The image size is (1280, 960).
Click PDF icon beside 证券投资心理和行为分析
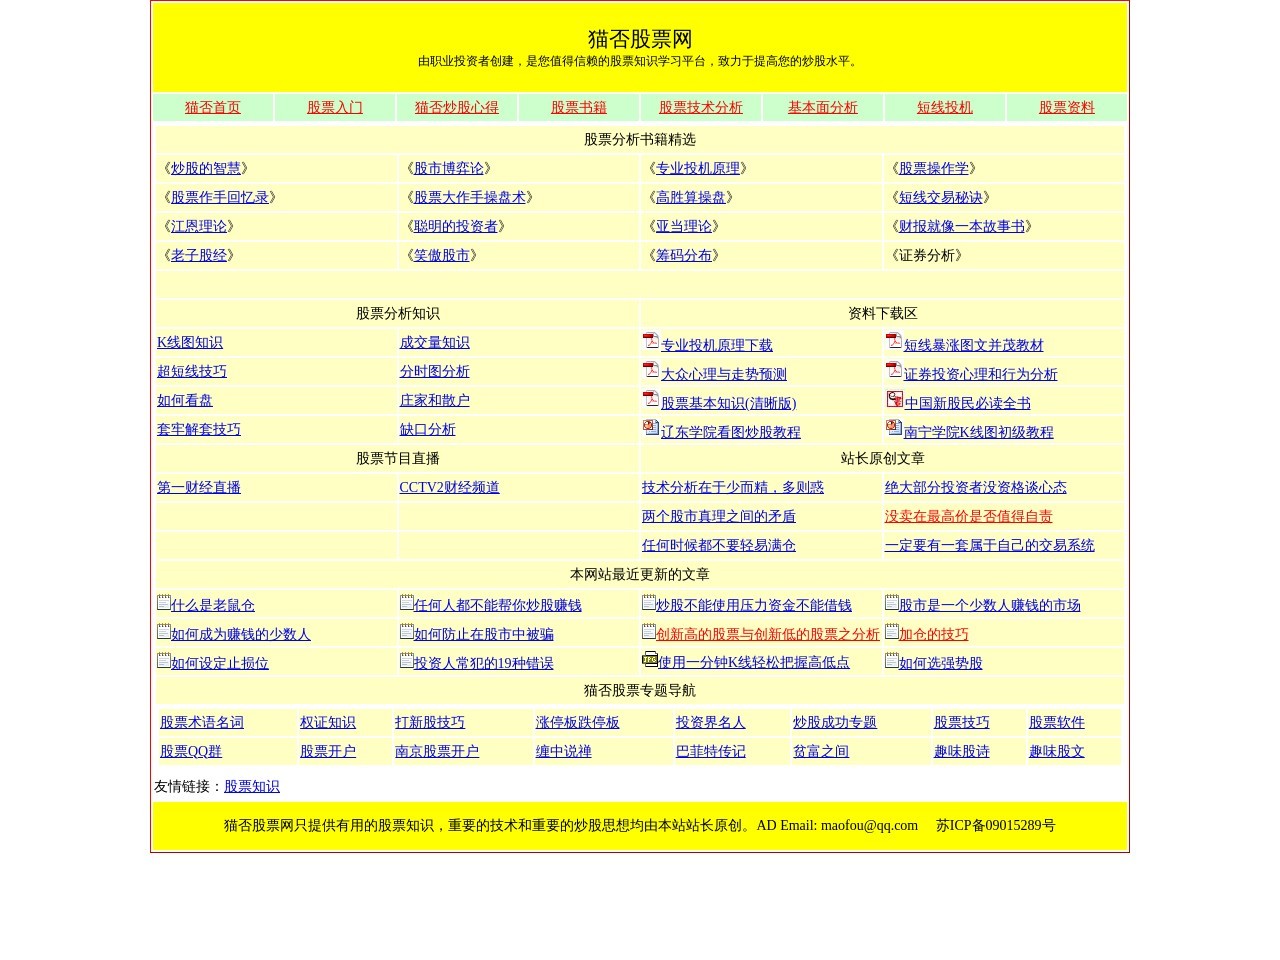tap(893, 370)
